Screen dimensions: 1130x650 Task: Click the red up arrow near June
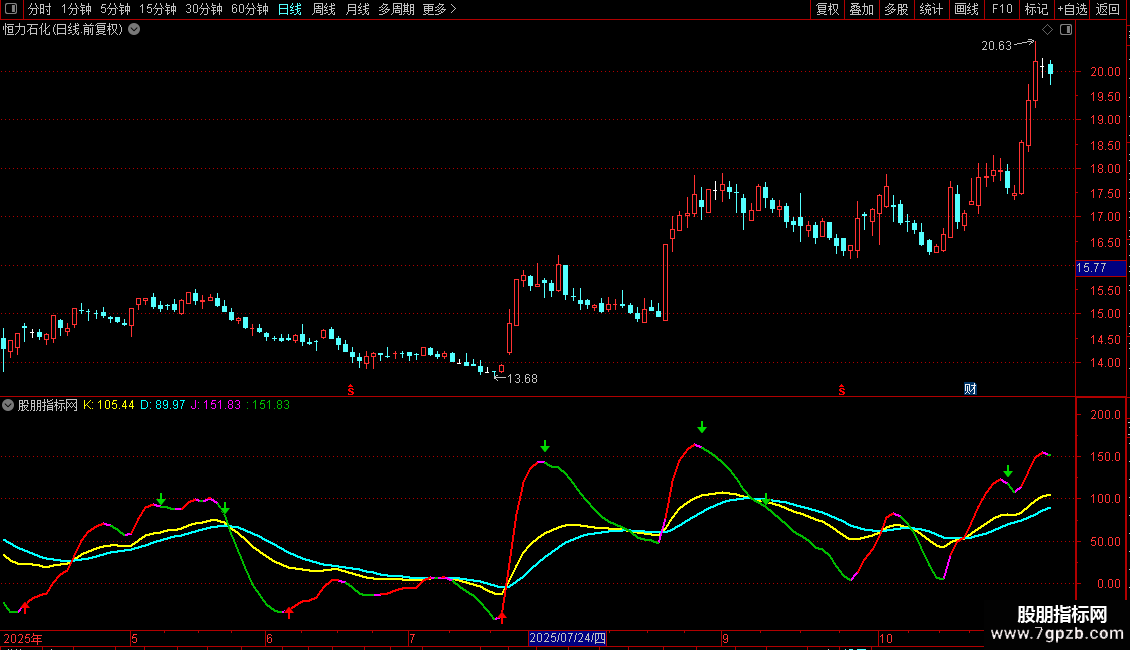coord(289,611)
